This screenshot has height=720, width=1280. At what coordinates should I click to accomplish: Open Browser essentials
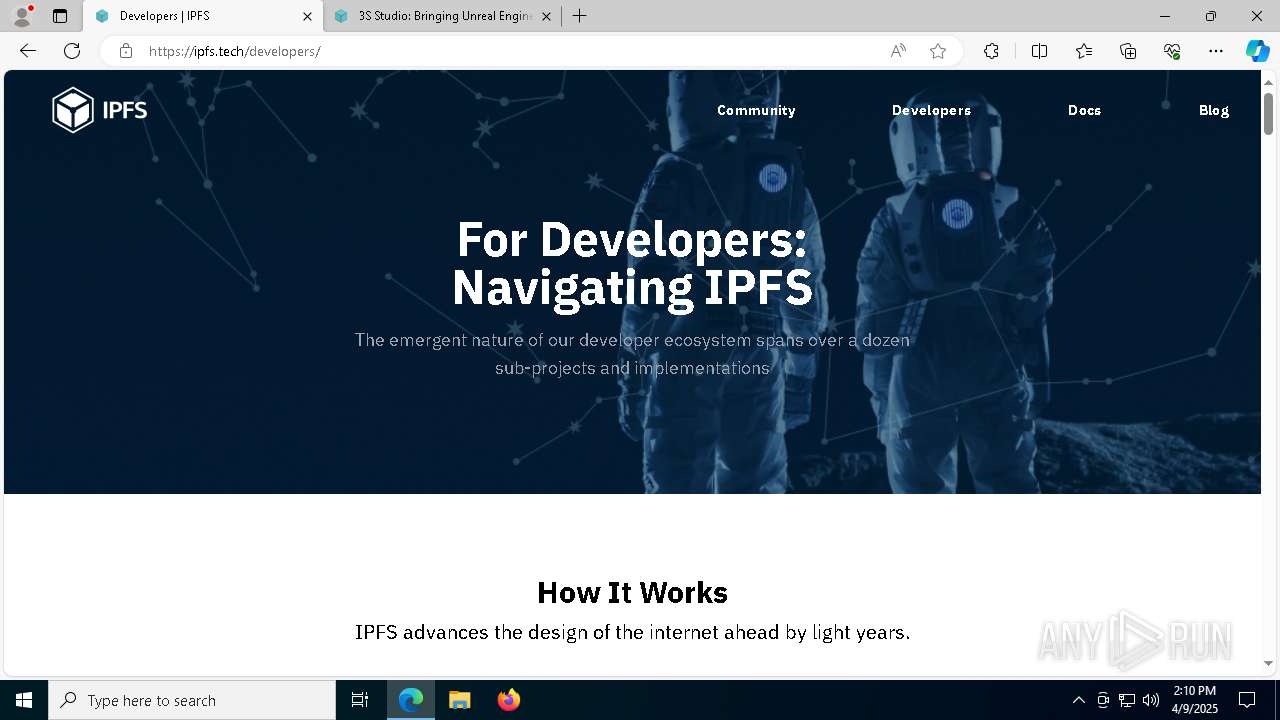1172,51
